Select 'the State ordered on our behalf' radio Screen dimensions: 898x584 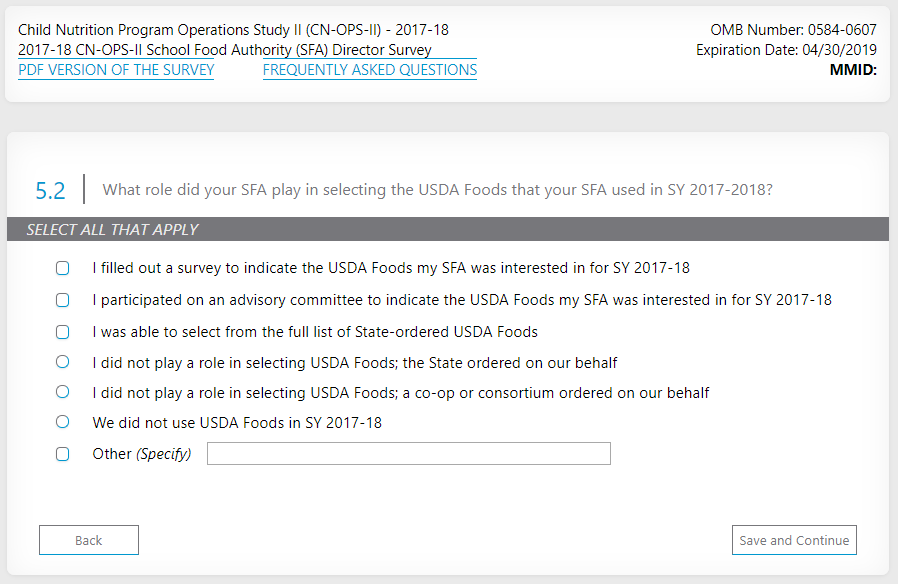(63, 362)
